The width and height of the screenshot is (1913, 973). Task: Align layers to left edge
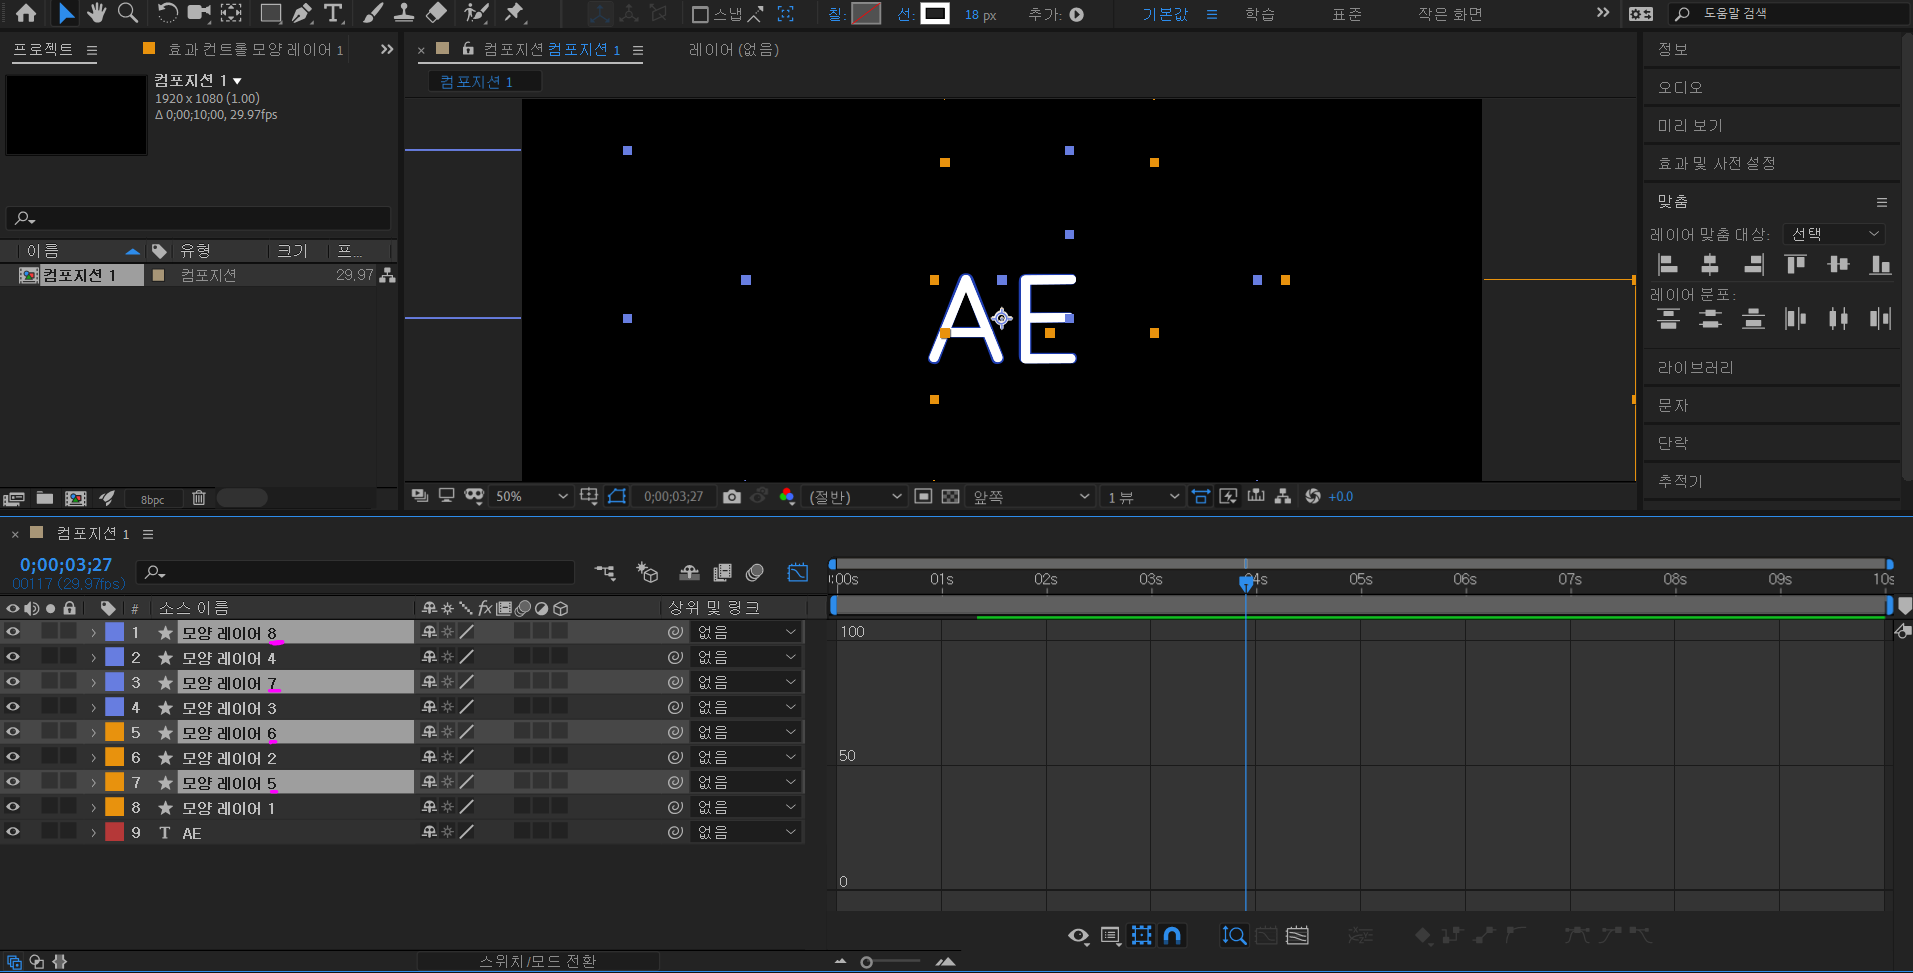(1668, 264)
